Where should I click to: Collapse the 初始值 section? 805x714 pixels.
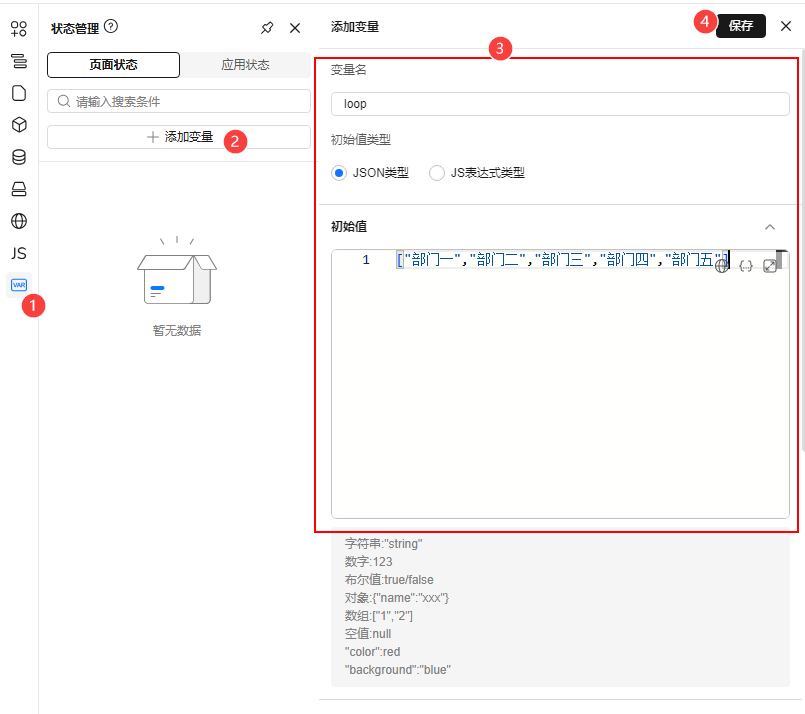coord(769,227)
